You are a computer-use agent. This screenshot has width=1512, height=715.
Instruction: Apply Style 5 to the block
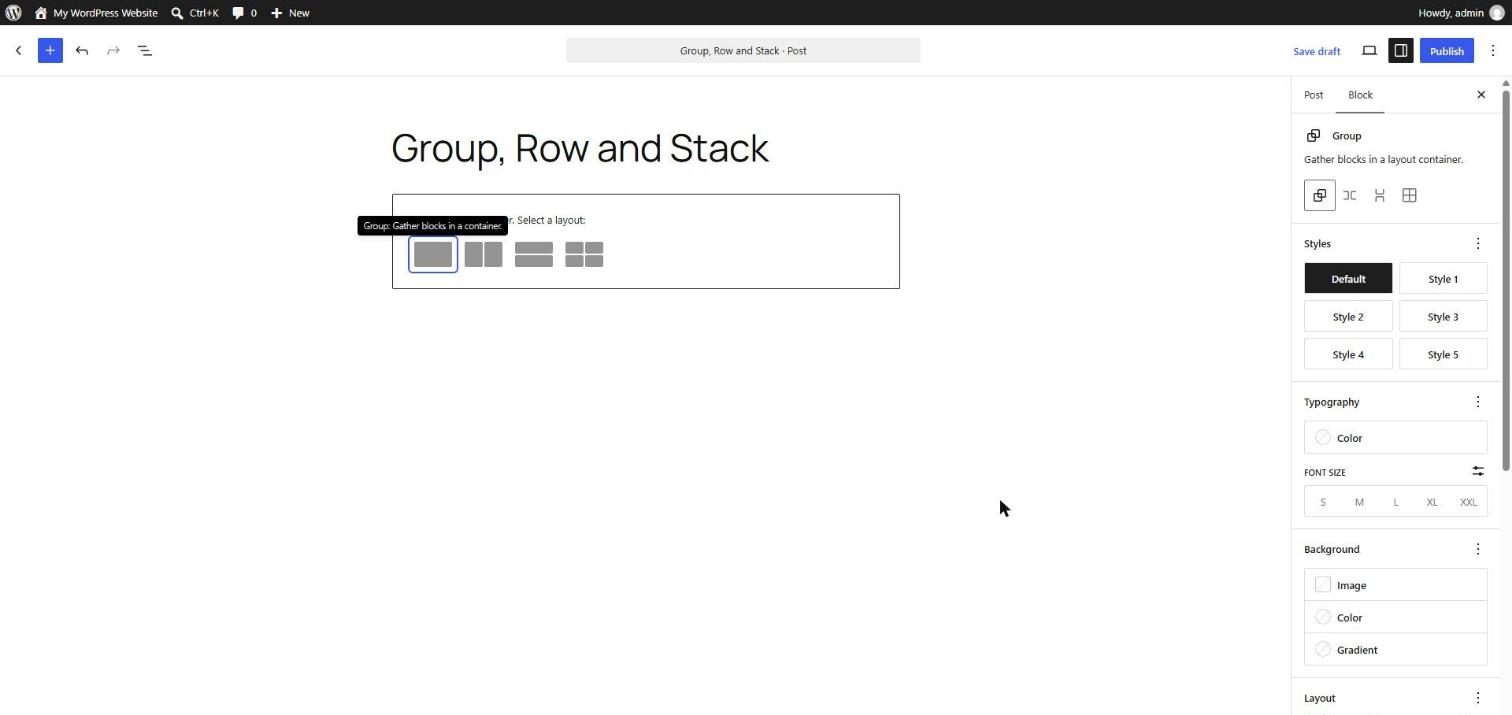click(1443, 355)
